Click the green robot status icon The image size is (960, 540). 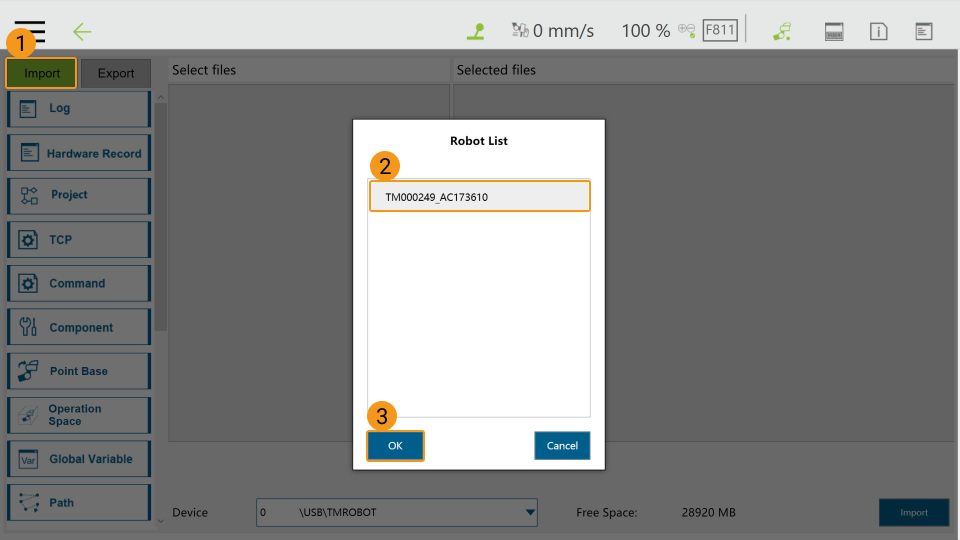point(476,31)
